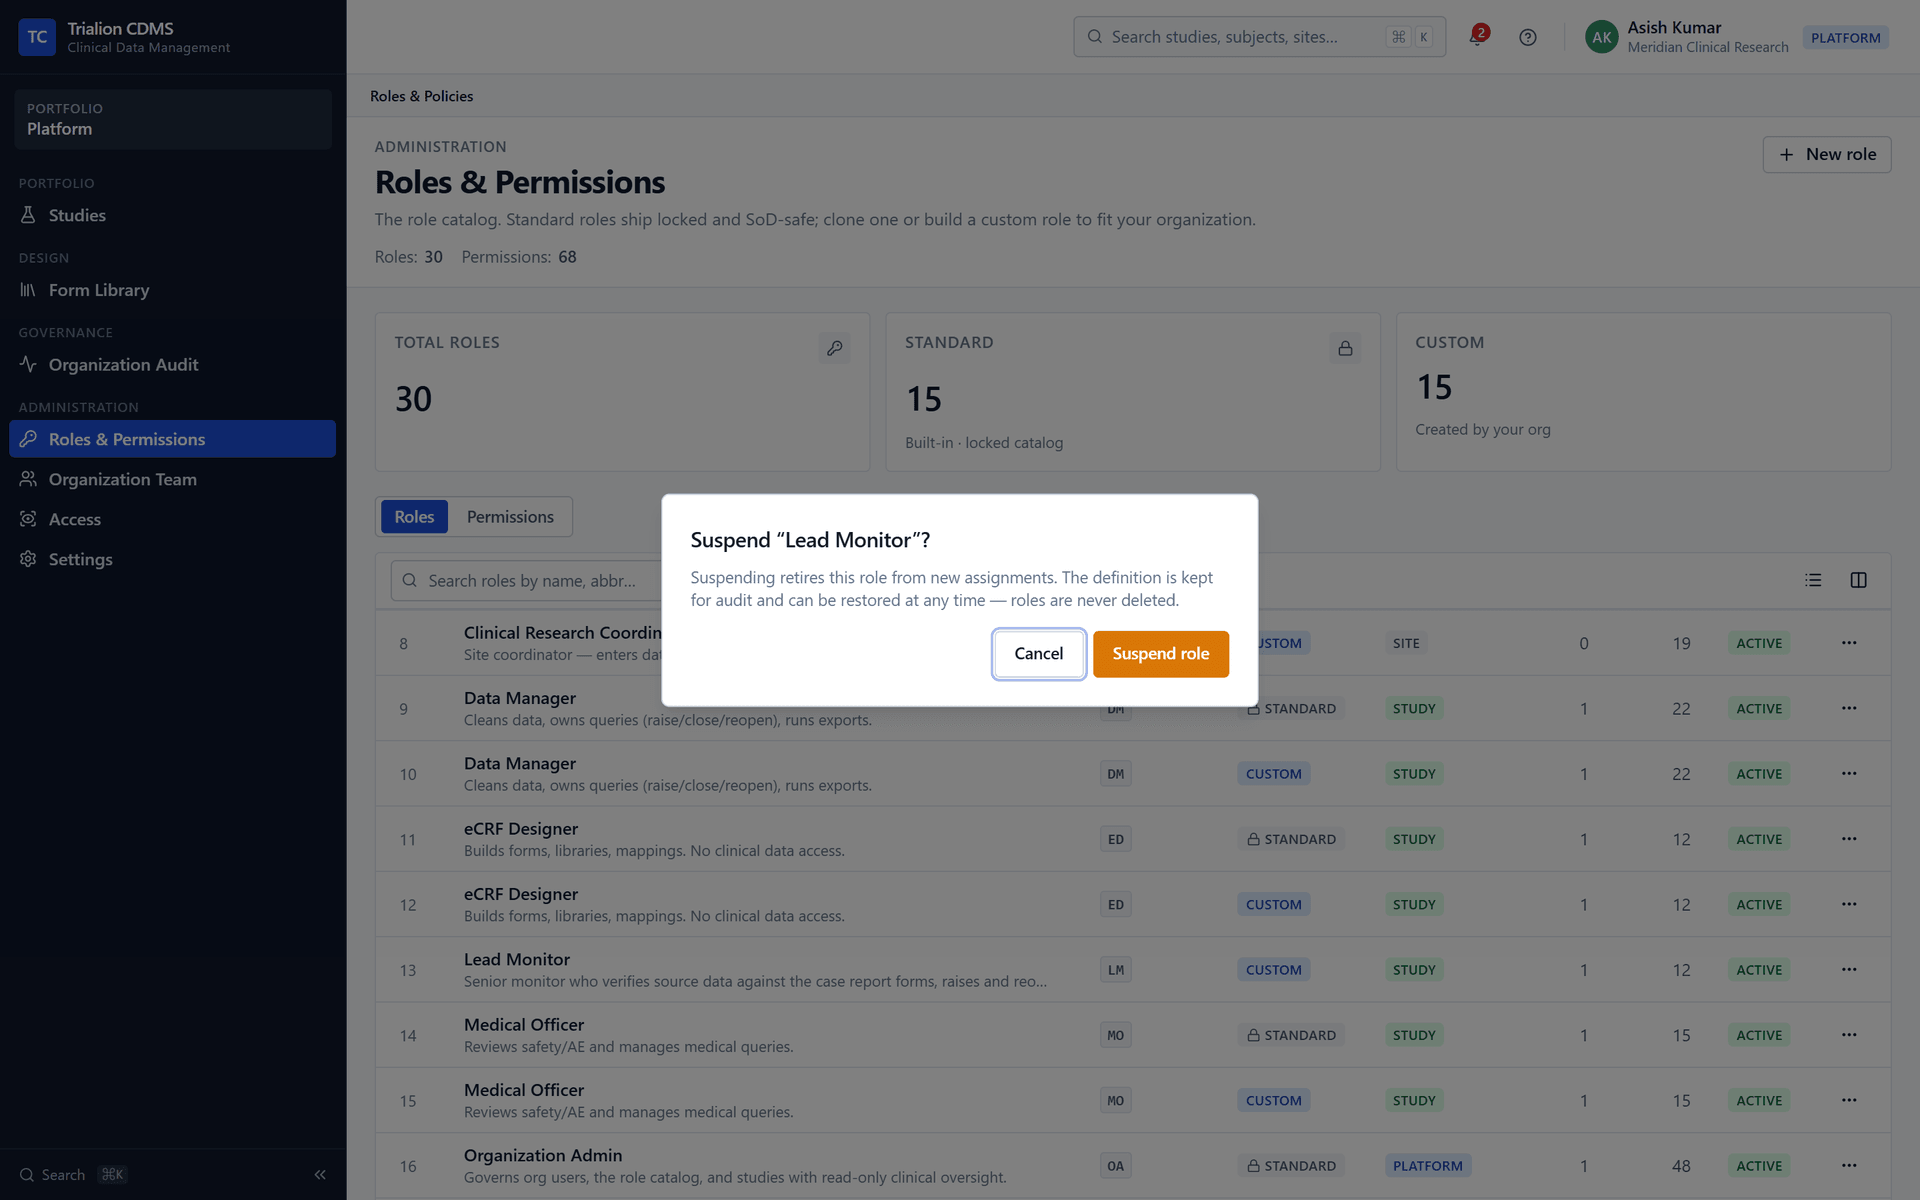Focus the search roles by name field
Screen dimensions: 1920x1200
526,581
